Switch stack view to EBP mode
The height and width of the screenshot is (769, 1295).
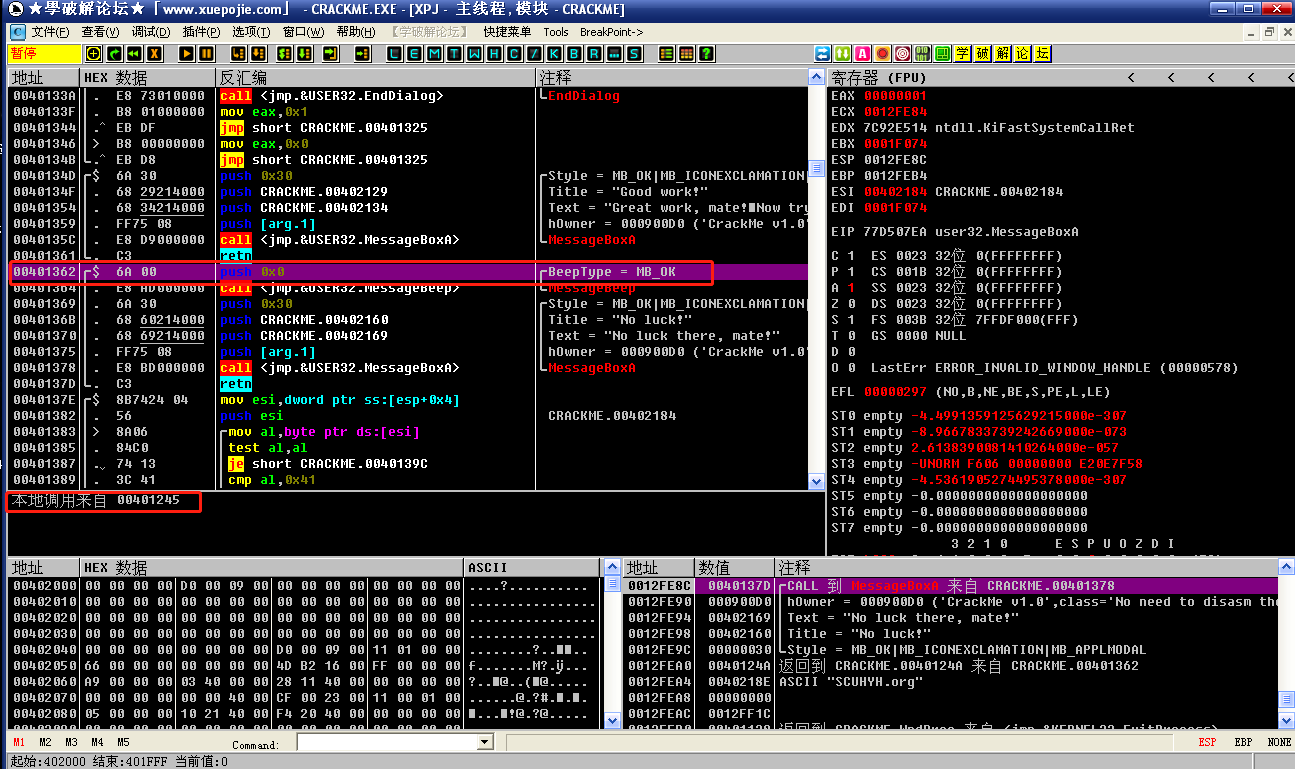pyautogui.click(x=1243, y=742)
